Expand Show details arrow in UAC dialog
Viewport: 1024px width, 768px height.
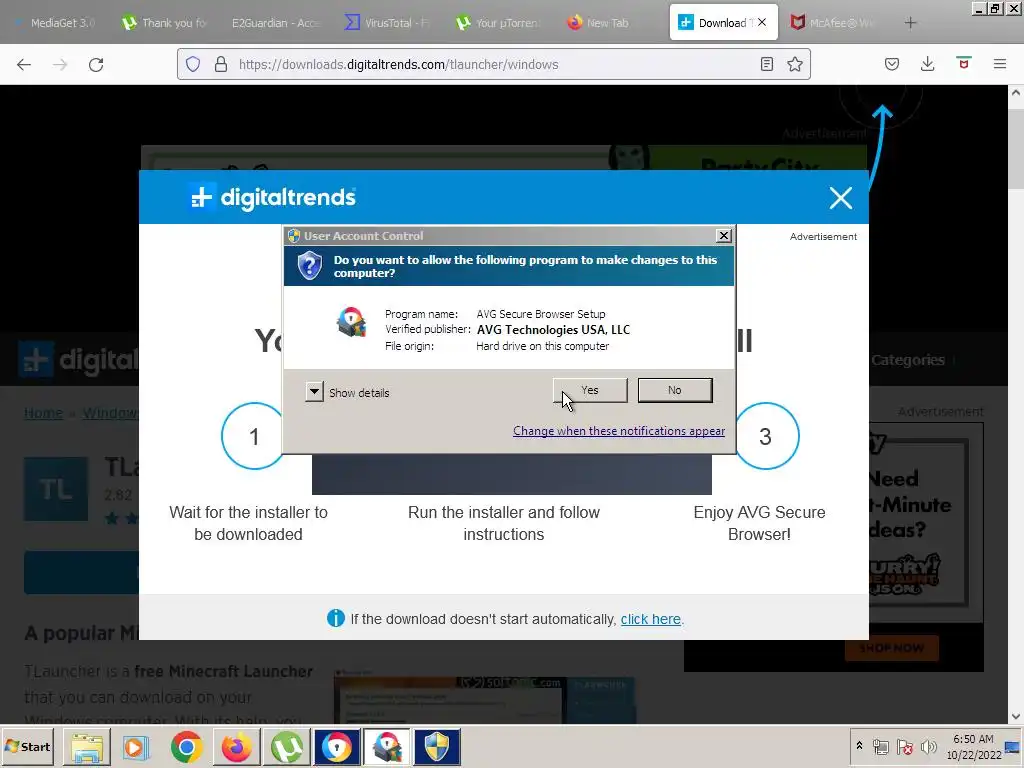[x=314, y=392]
